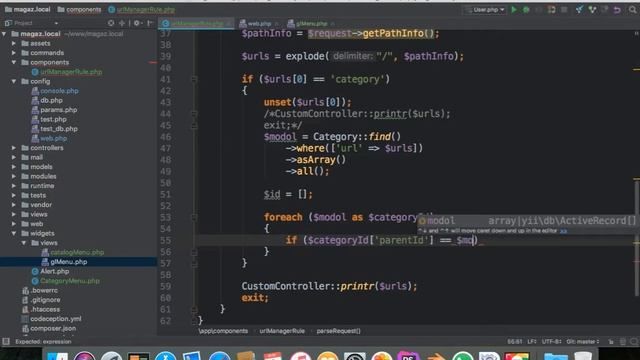Click the class icon beside Alert.php in tree
Image resolution: width=640 pixels, height=360 pixels.
pyautogui.click(x=35, y=271)
